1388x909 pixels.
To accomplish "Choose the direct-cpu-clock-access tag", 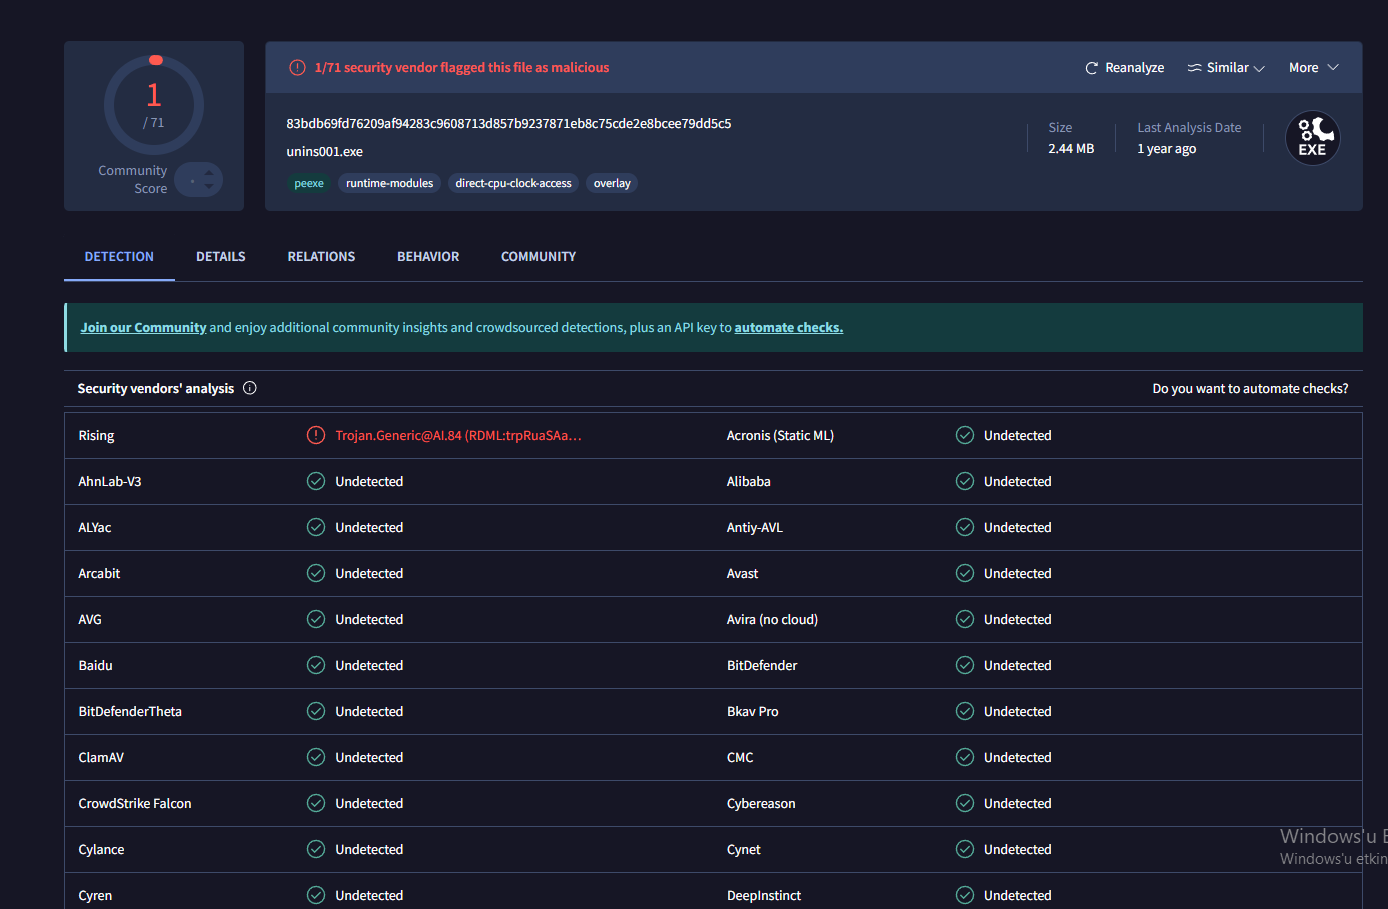I will pos(513,183).
